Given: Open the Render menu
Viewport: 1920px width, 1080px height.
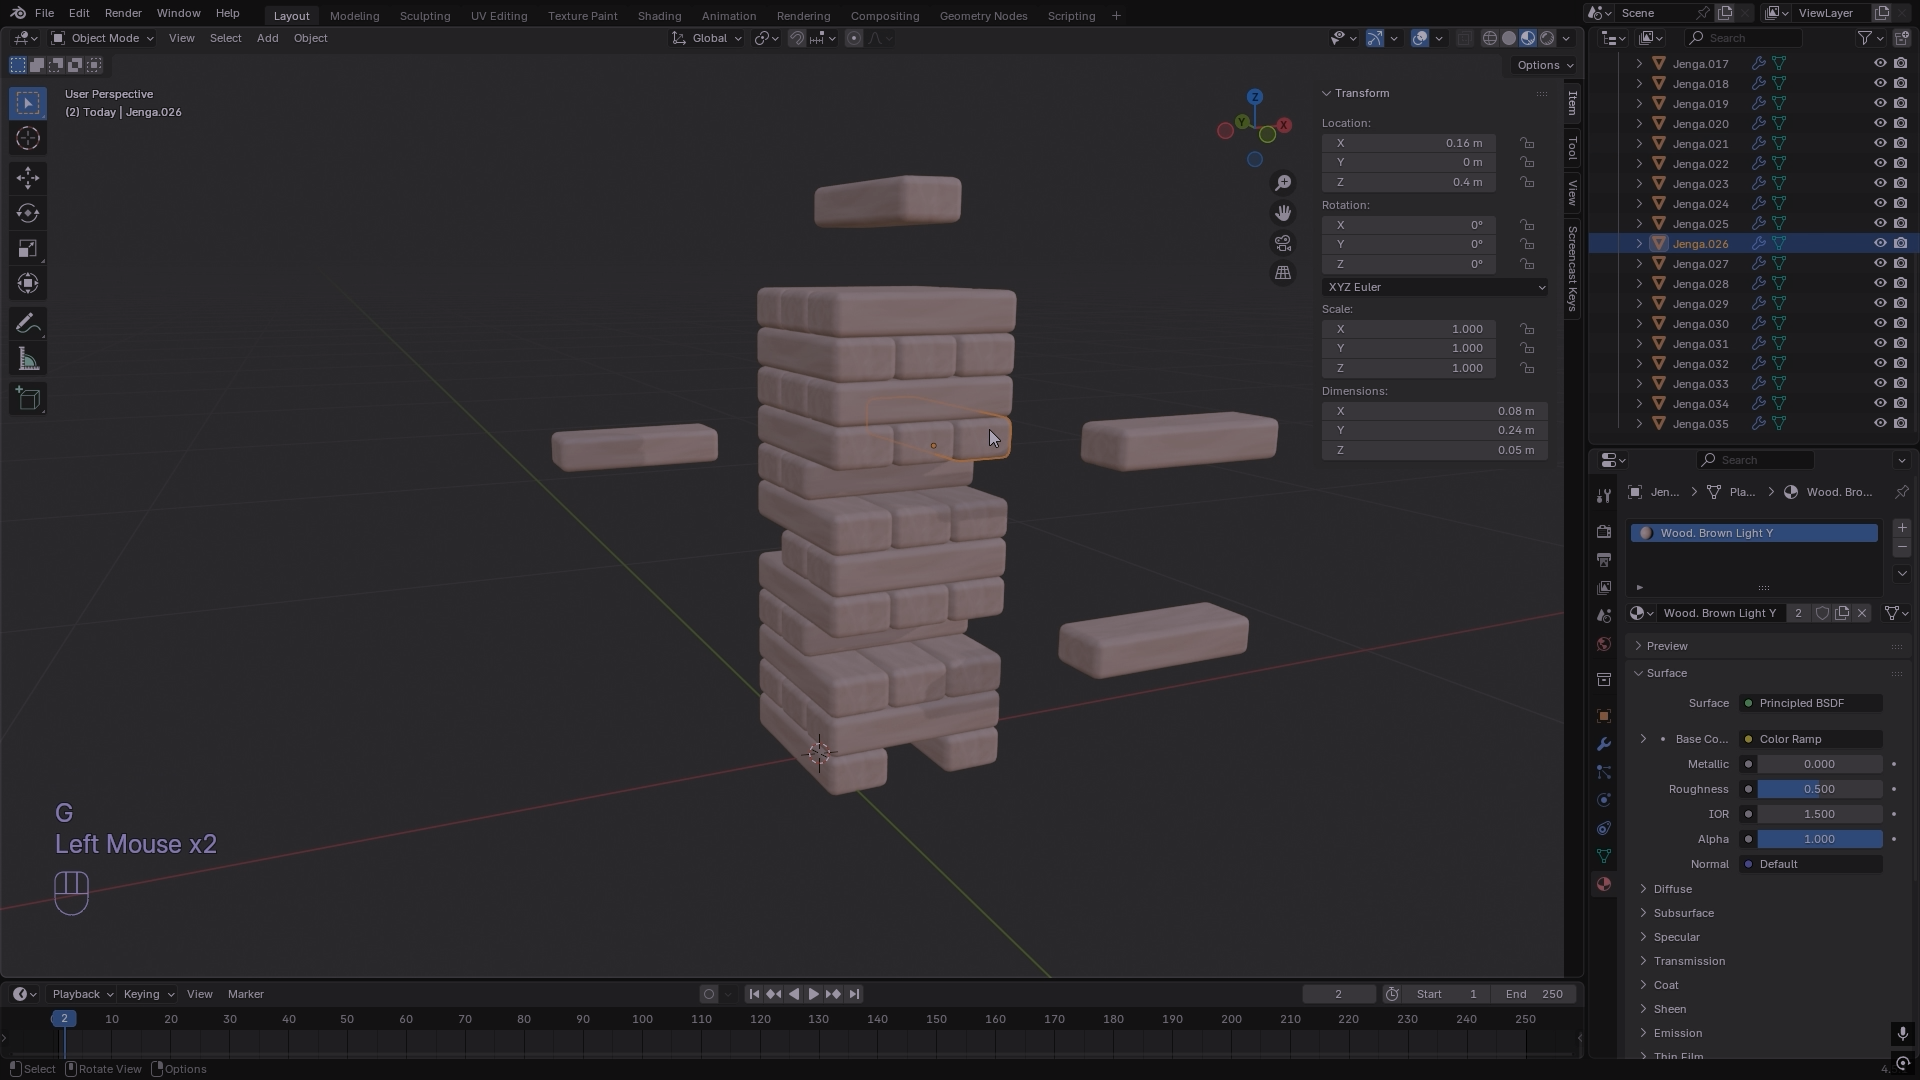Looking at the screenshot, I should 123,13.
